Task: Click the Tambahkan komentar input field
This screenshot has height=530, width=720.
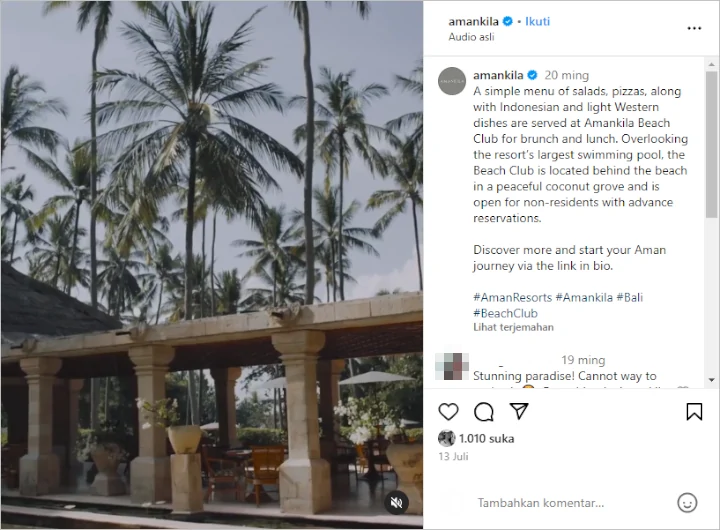Action: (570, 502)
